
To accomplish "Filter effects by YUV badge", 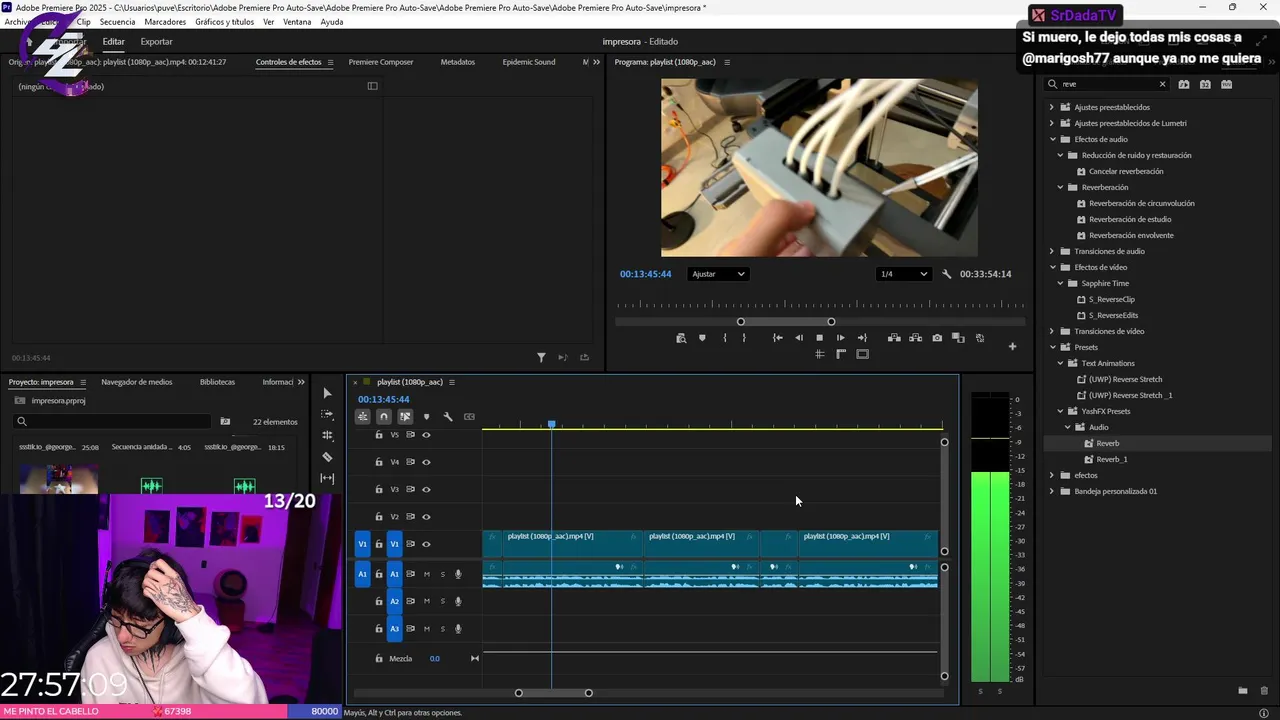I will tap(1227, 85).
